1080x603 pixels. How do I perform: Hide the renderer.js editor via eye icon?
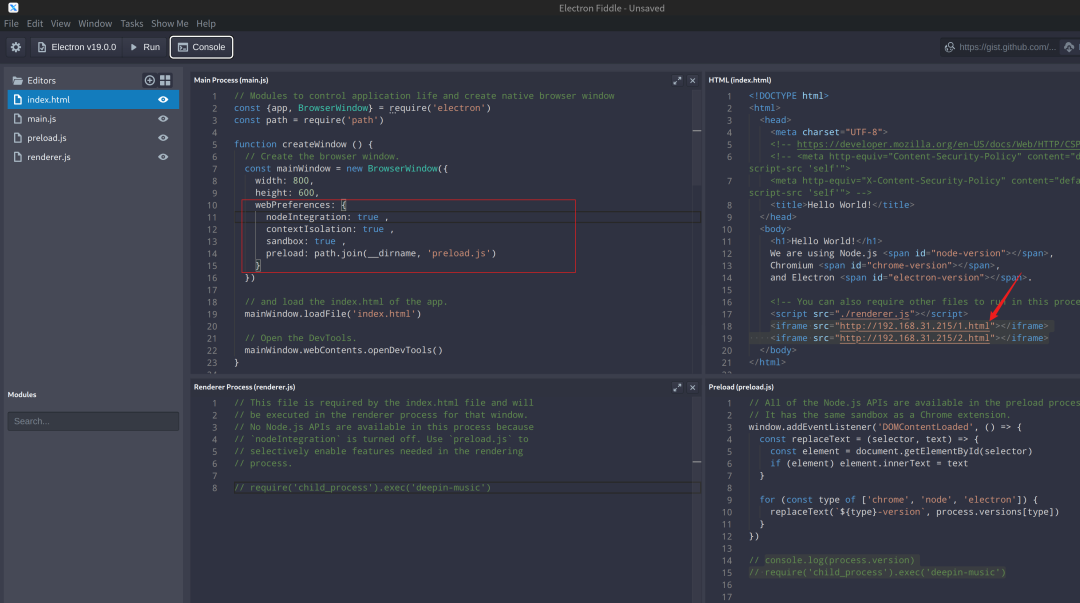click(163, 157)
